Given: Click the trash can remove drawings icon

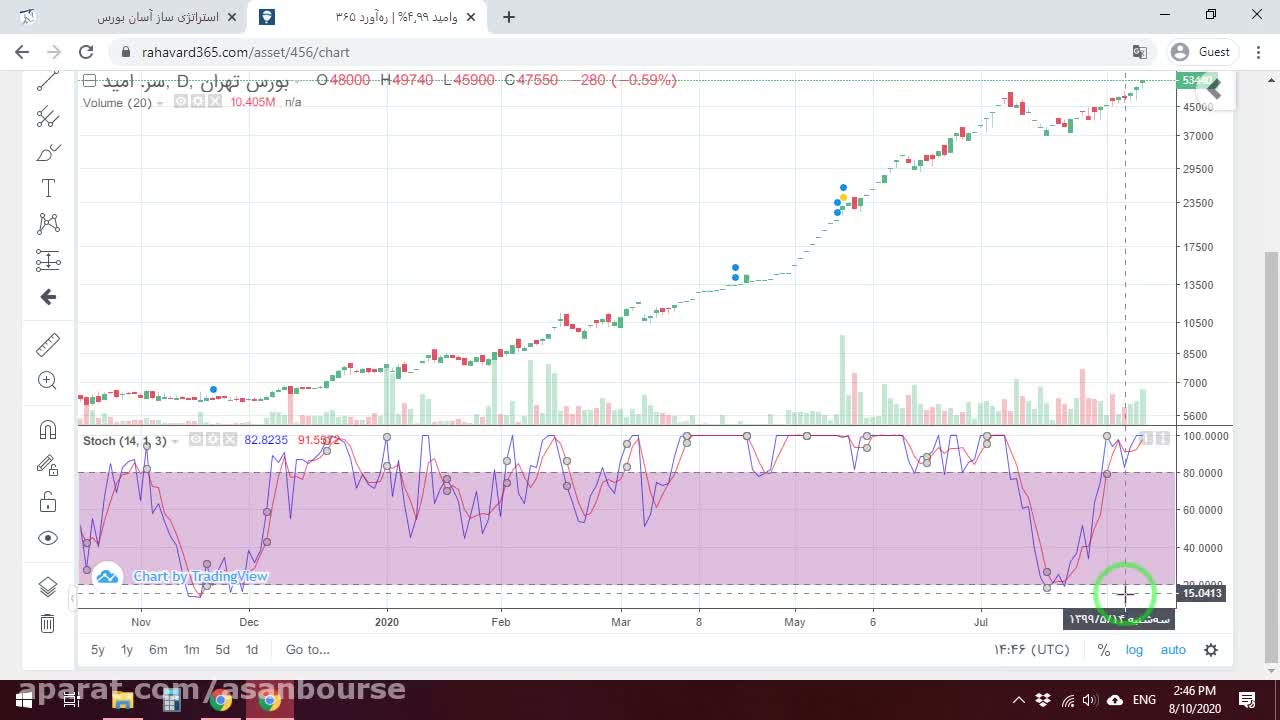Looking at the screenshot, I should click(x=47, y=624).
